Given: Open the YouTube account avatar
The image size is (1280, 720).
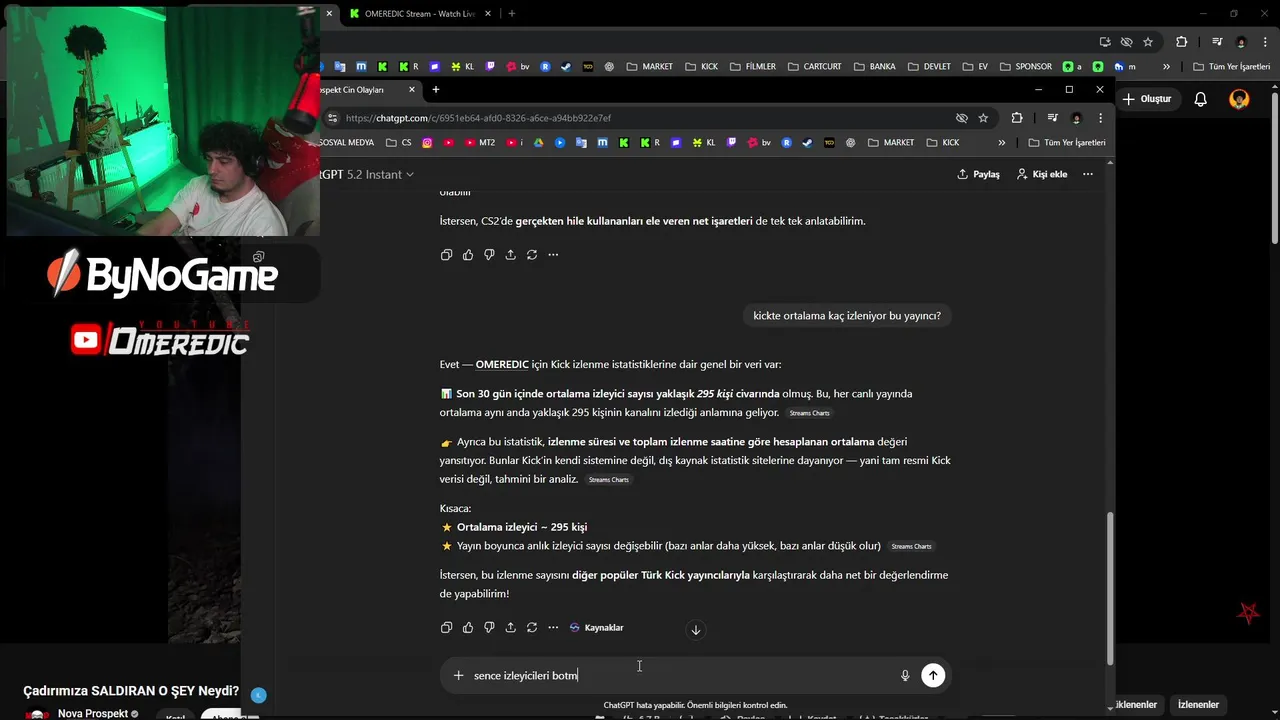Looking at the screenshot, I should click(x=1239, y=99).
